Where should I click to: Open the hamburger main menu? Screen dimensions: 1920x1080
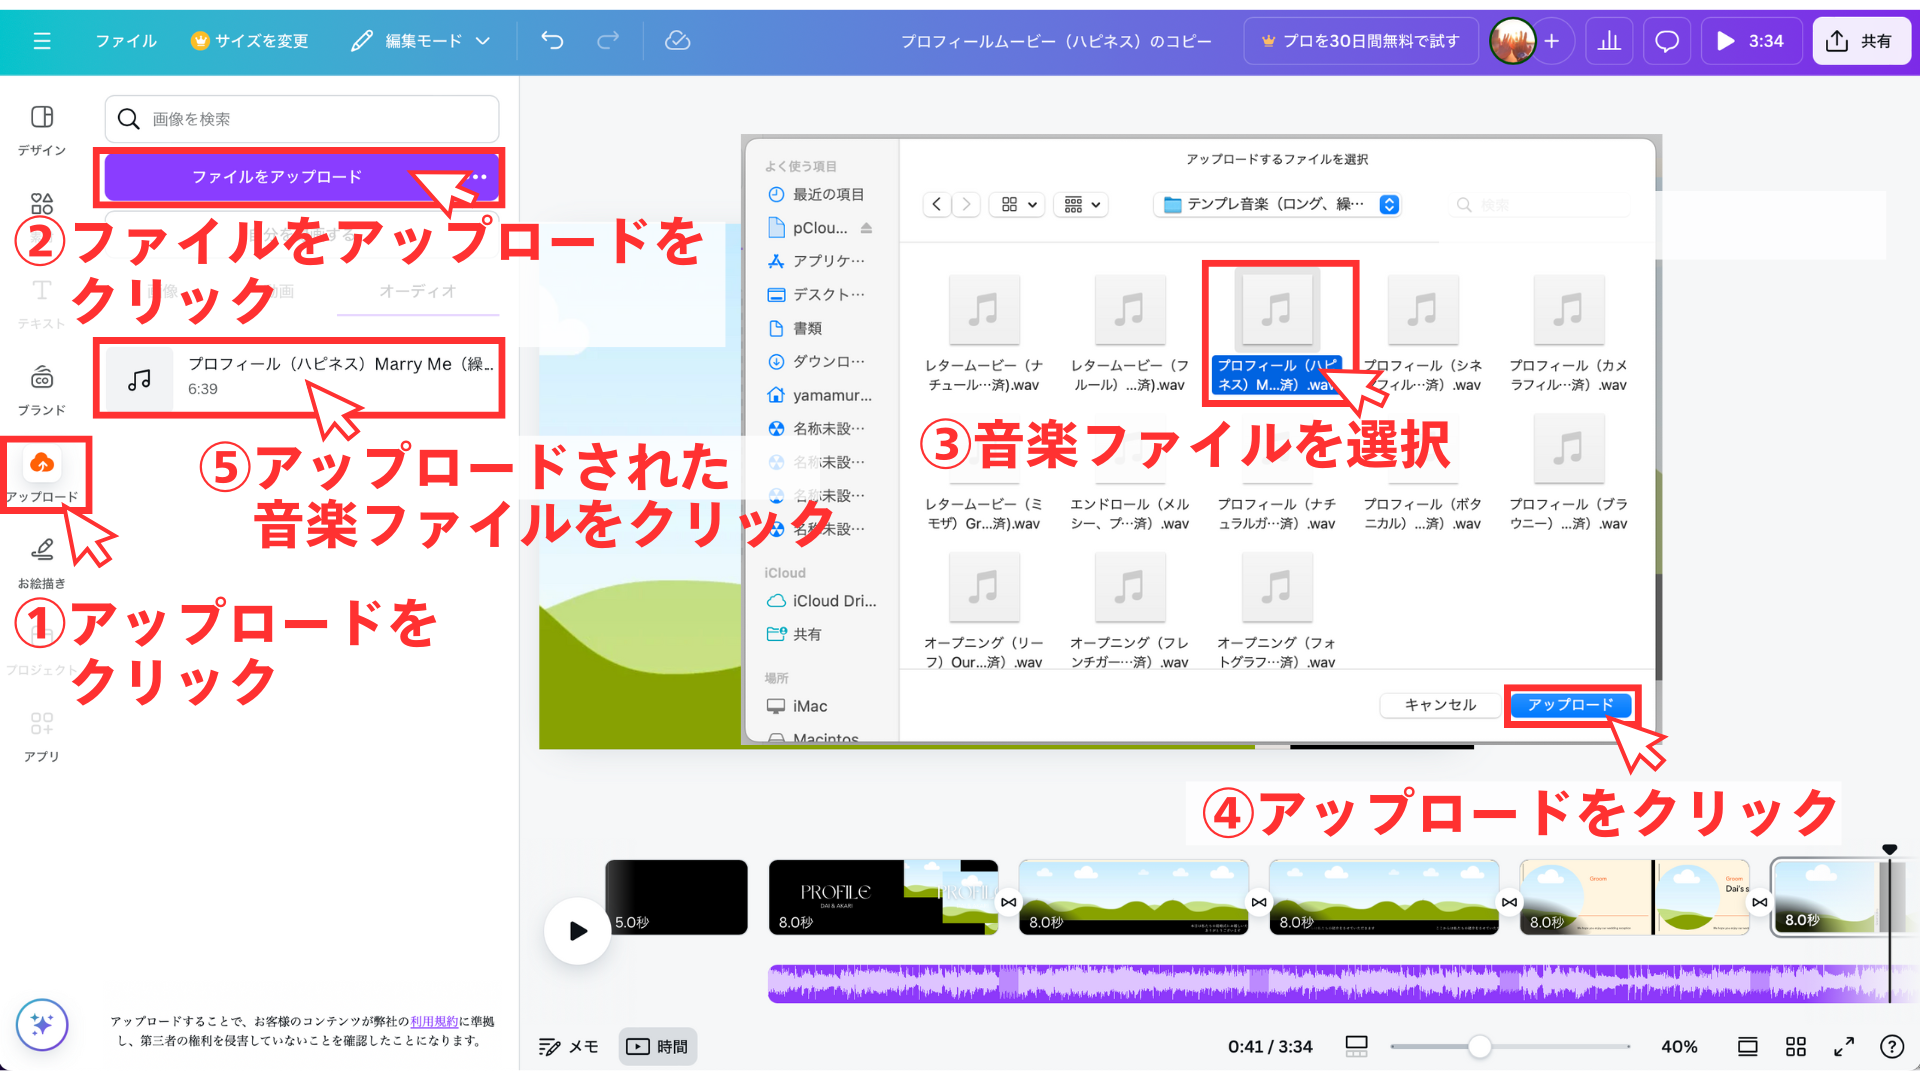[x=42, y=41]
